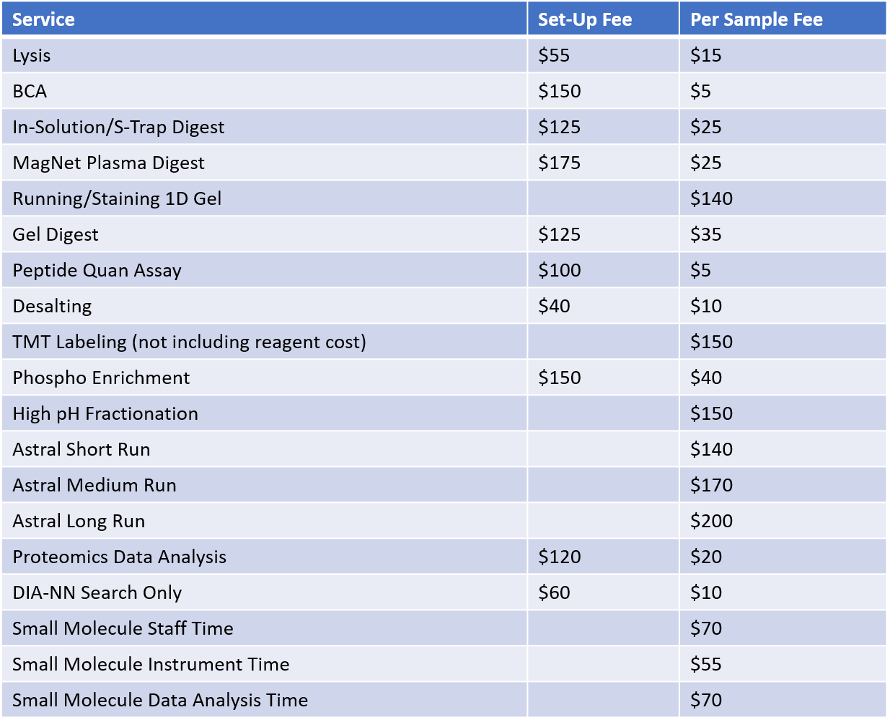The height and width of the screenshot is (727, 891).
Task: Click the Astral Short Run $140 fee
Action: point(711,450)
